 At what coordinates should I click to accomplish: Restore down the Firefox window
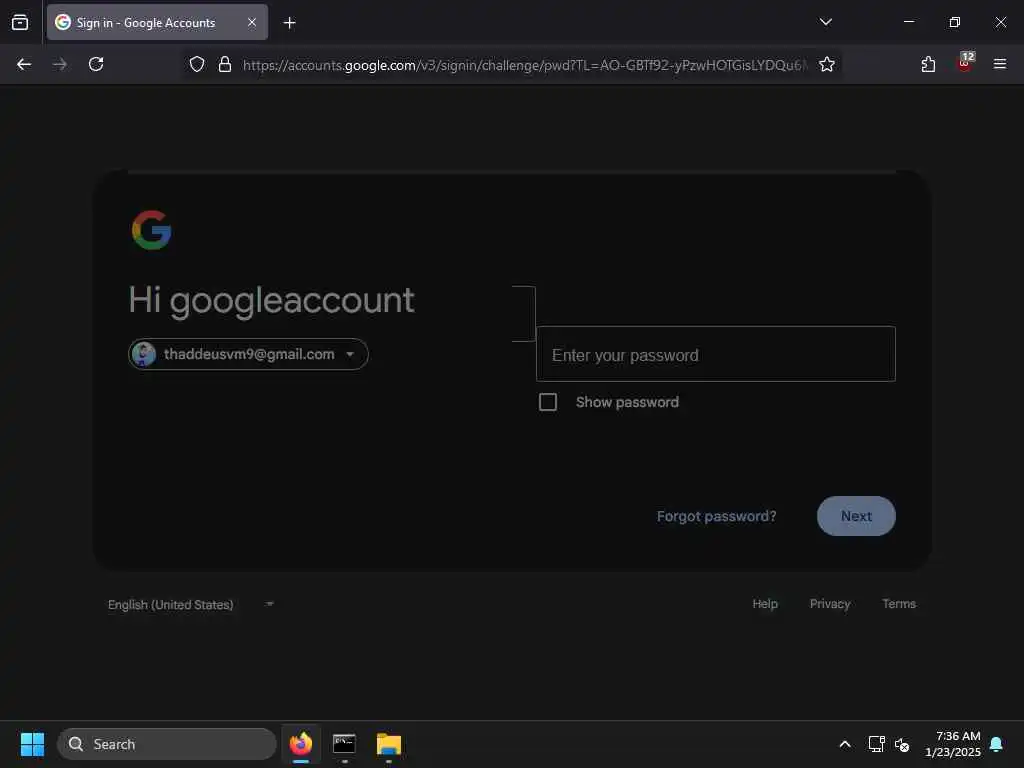[954, 22]
